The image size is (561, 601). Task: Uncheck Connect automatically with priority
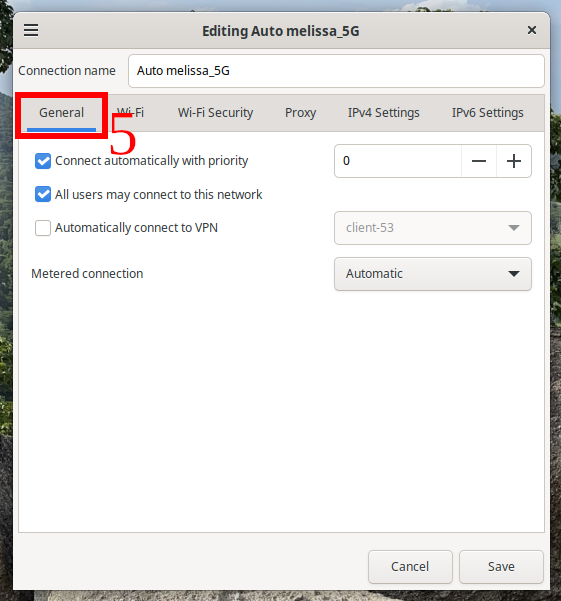[43, 161]
